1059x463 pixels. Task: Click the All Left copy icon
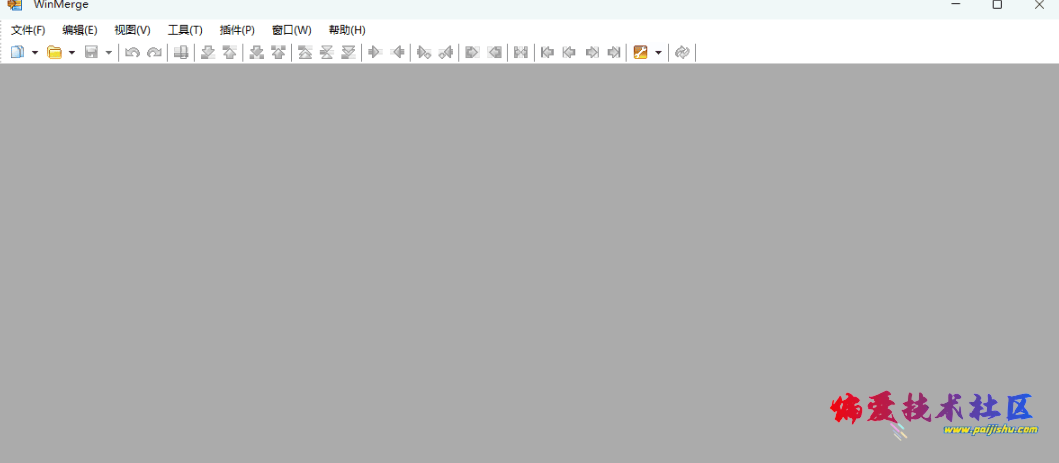click(x=494, y=52)
